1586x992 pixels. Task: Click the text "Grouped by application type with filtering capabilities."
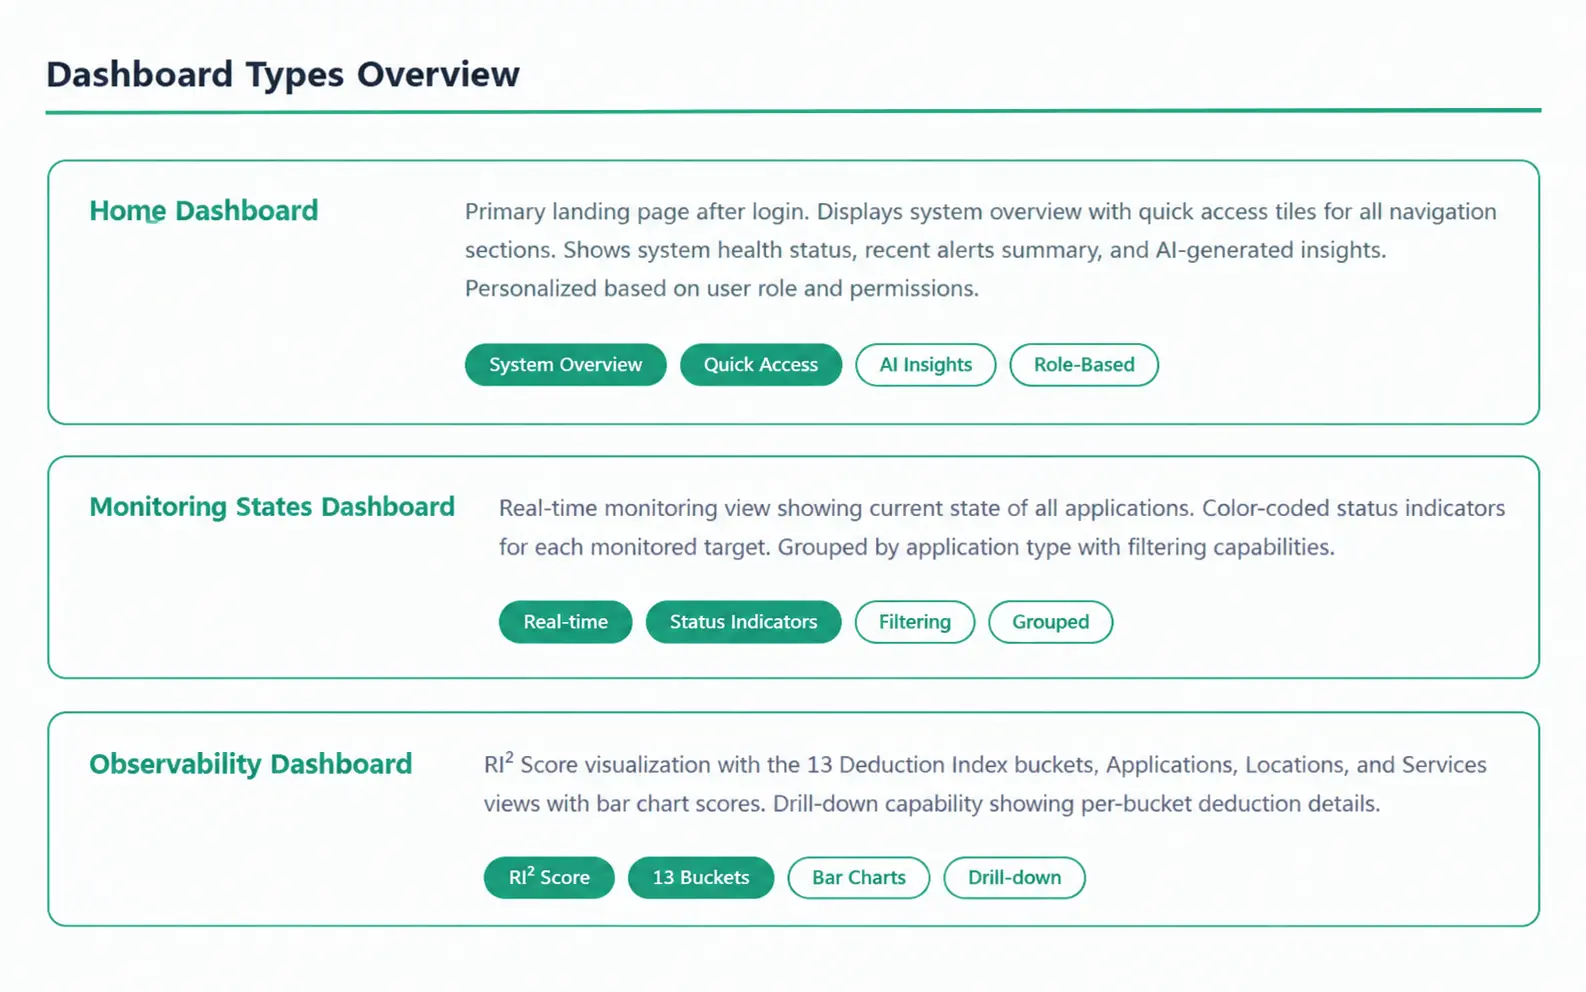point(1056,547)
